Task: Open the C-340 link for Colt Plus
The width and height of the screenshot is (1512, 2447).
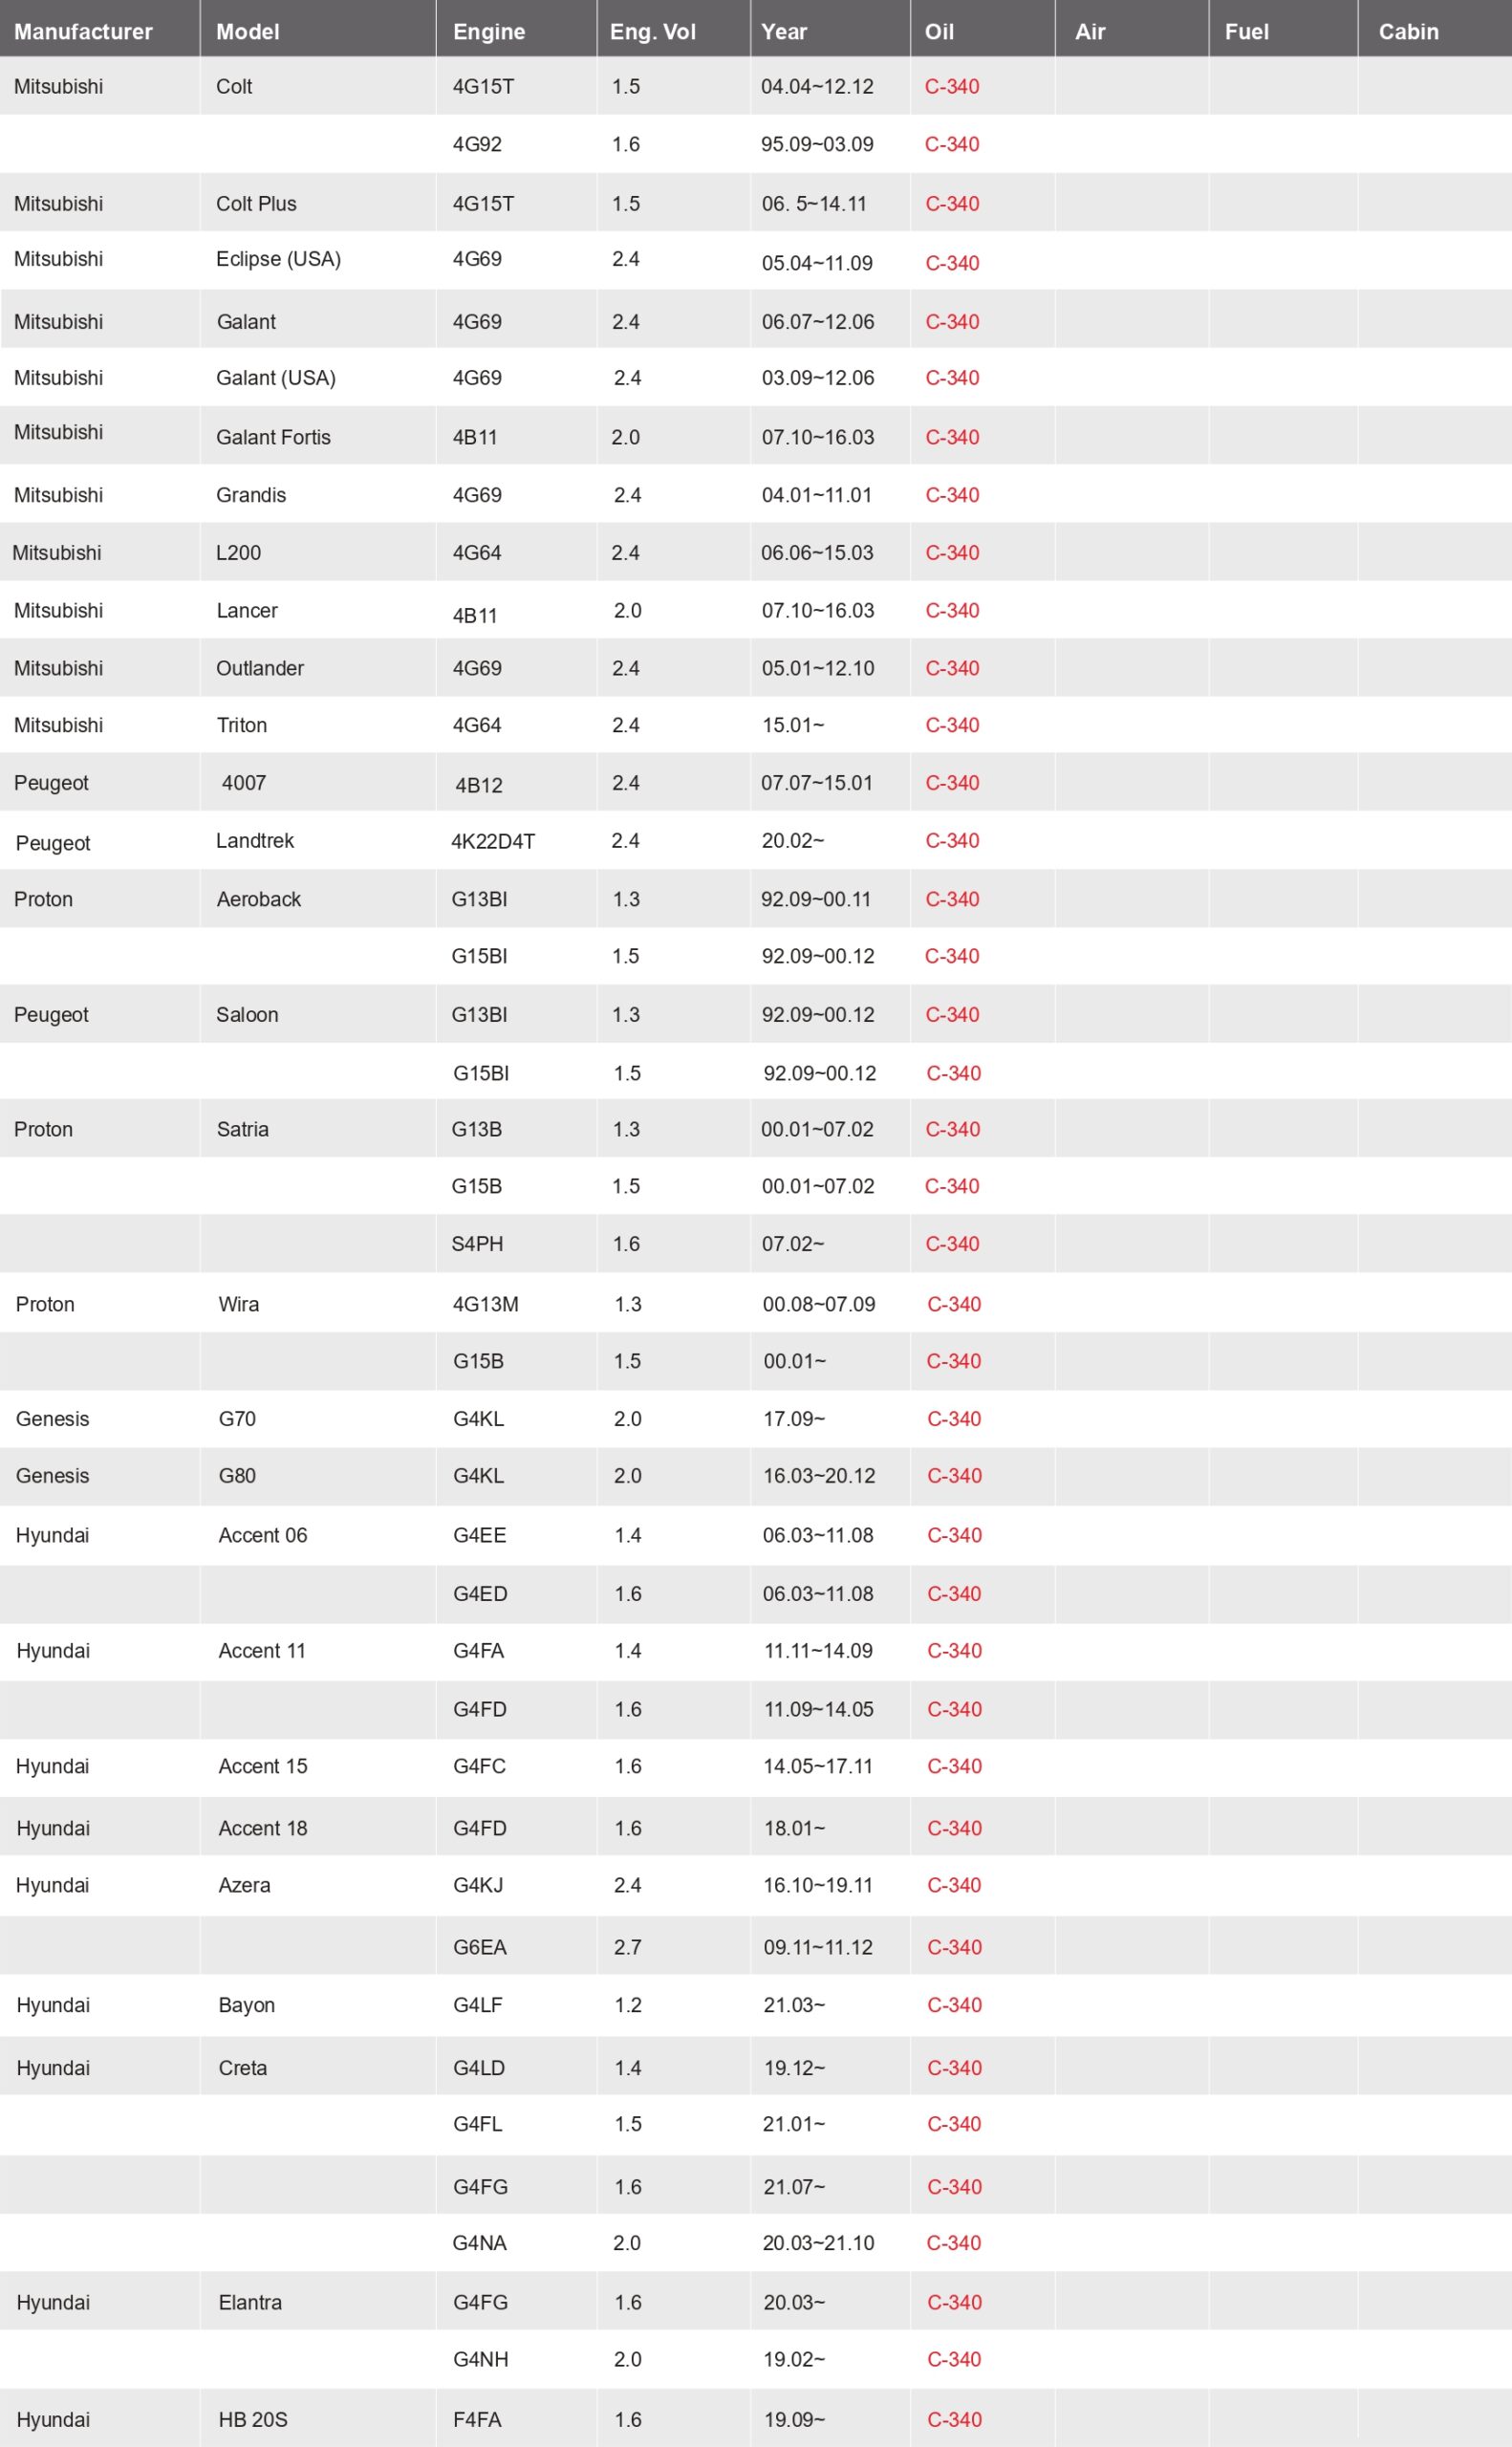Action: 952,204
